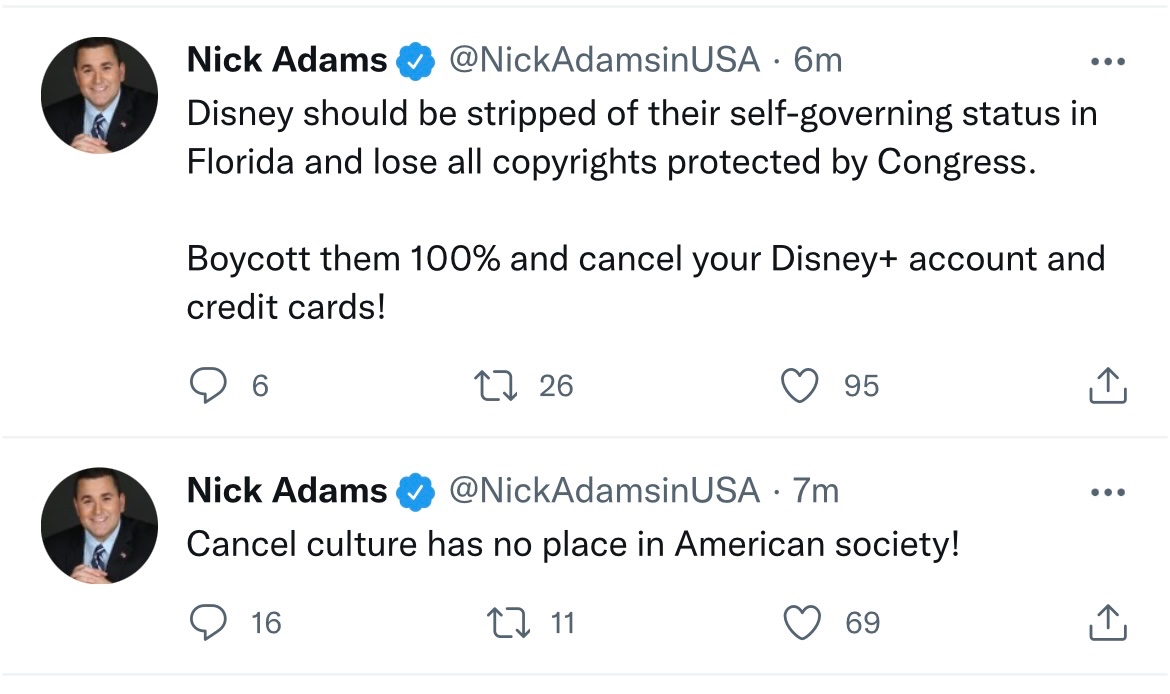The image size is (1170, 694).
Task: Share the cancel culture tweet
Action: pos(1107,623)
